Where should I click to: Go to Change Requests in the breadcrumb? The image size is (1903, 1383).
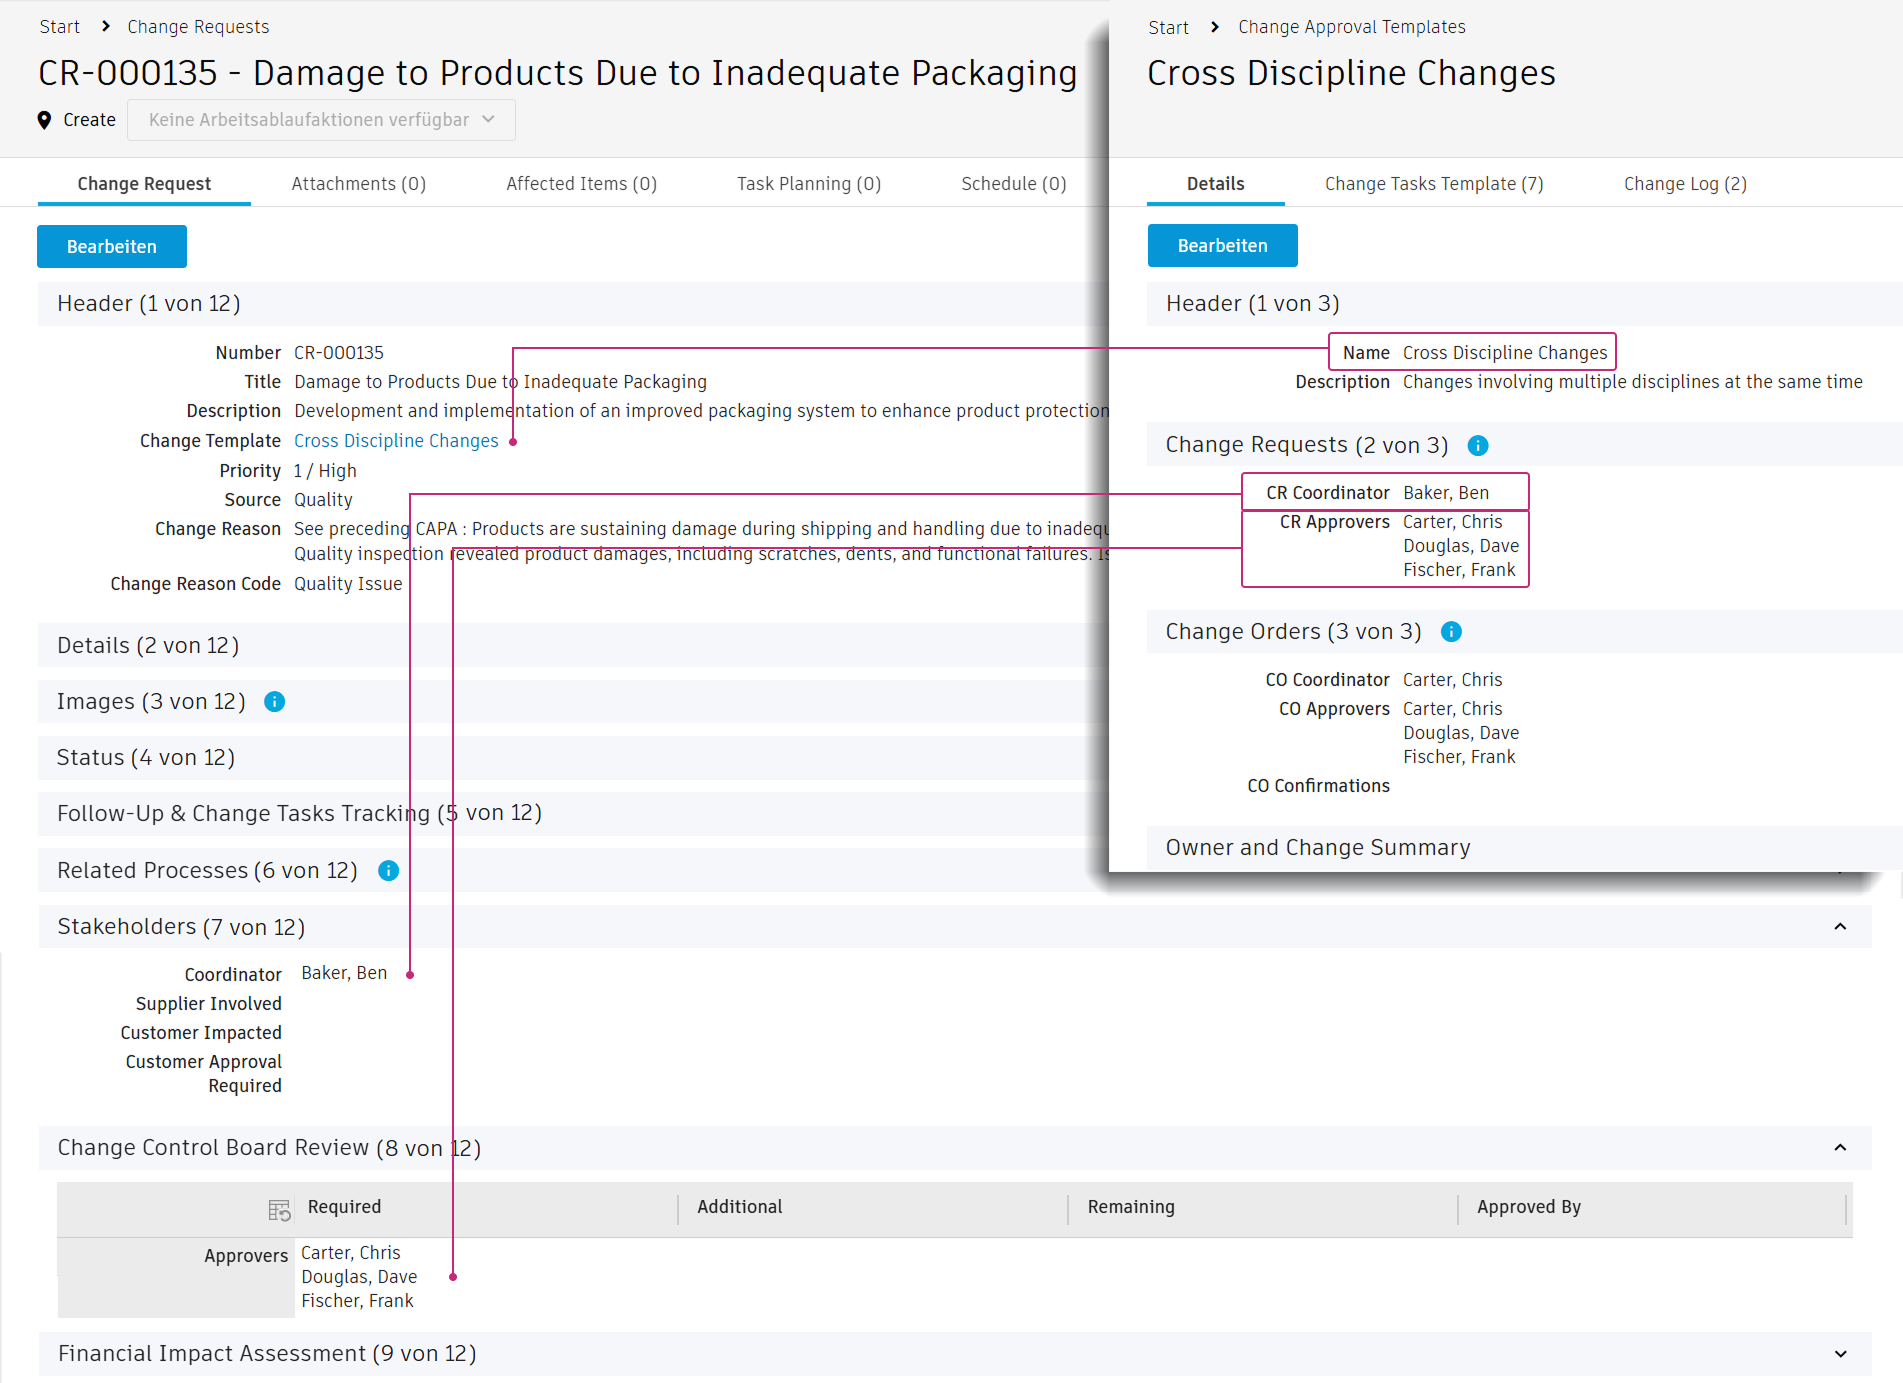pos(198,27)
